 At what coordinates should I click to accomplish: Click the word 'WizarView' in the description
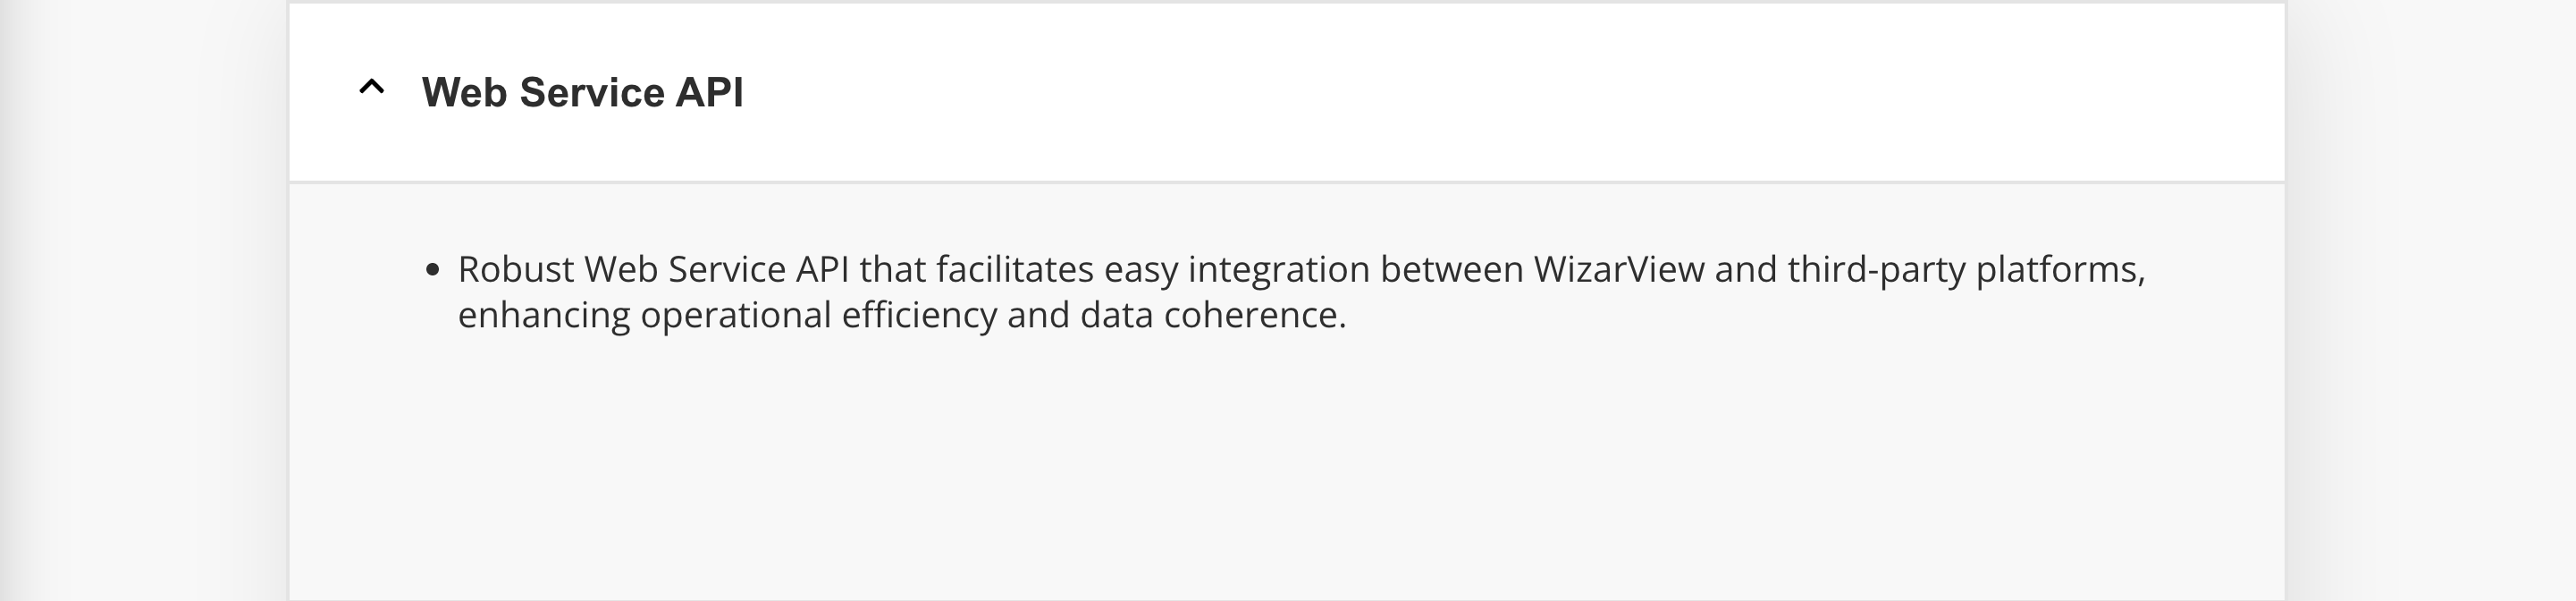(1619, 269)
